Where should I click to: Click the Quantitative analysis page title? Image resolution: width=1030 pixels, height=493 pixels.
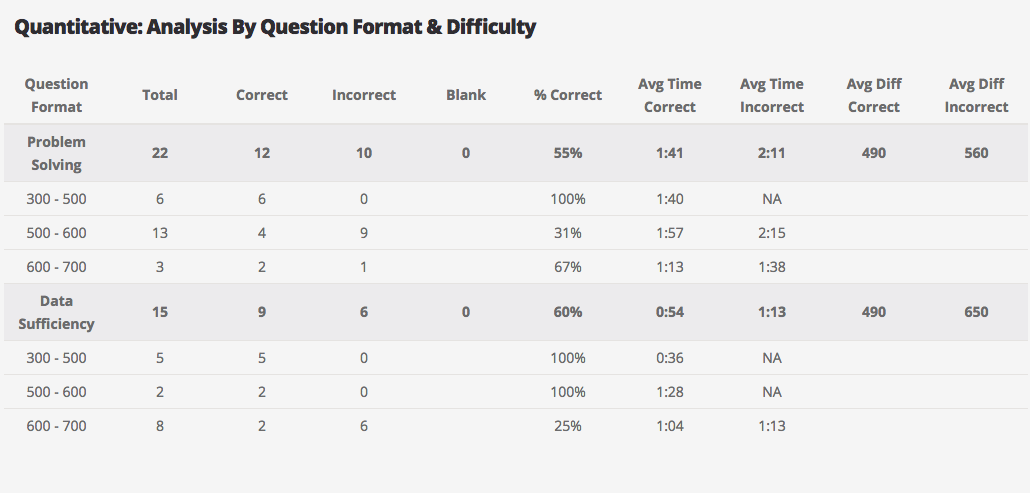(275, 27)
